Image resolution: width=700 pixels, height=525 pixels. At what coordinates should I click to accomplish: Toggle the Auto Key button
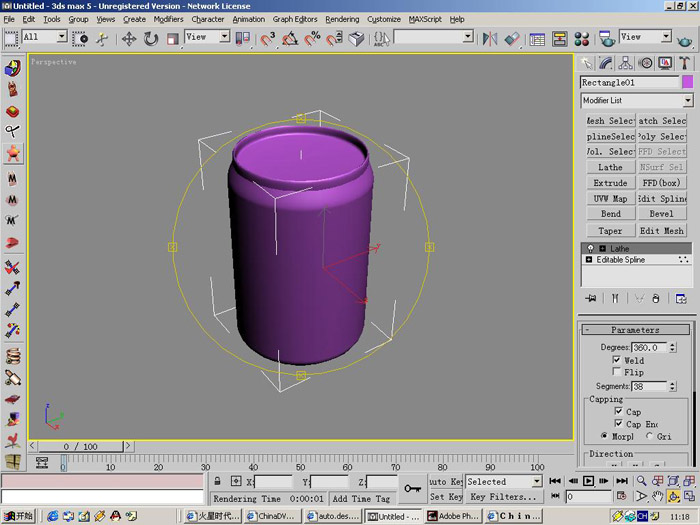tap(446, 481)
